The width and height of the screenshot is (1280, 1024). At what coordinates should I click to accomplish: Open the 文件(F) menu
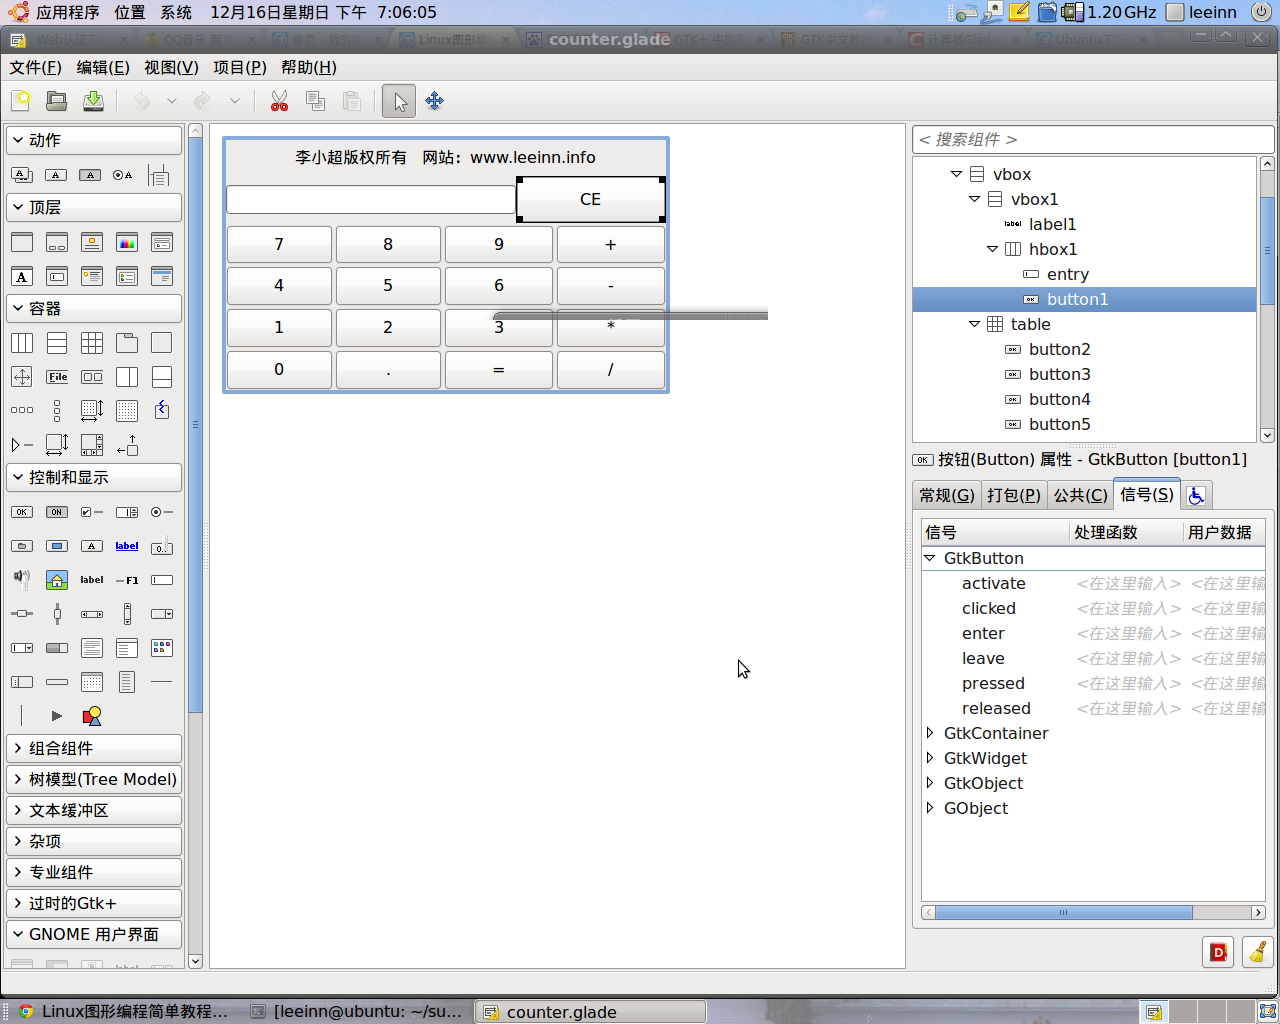pos(35,67)
